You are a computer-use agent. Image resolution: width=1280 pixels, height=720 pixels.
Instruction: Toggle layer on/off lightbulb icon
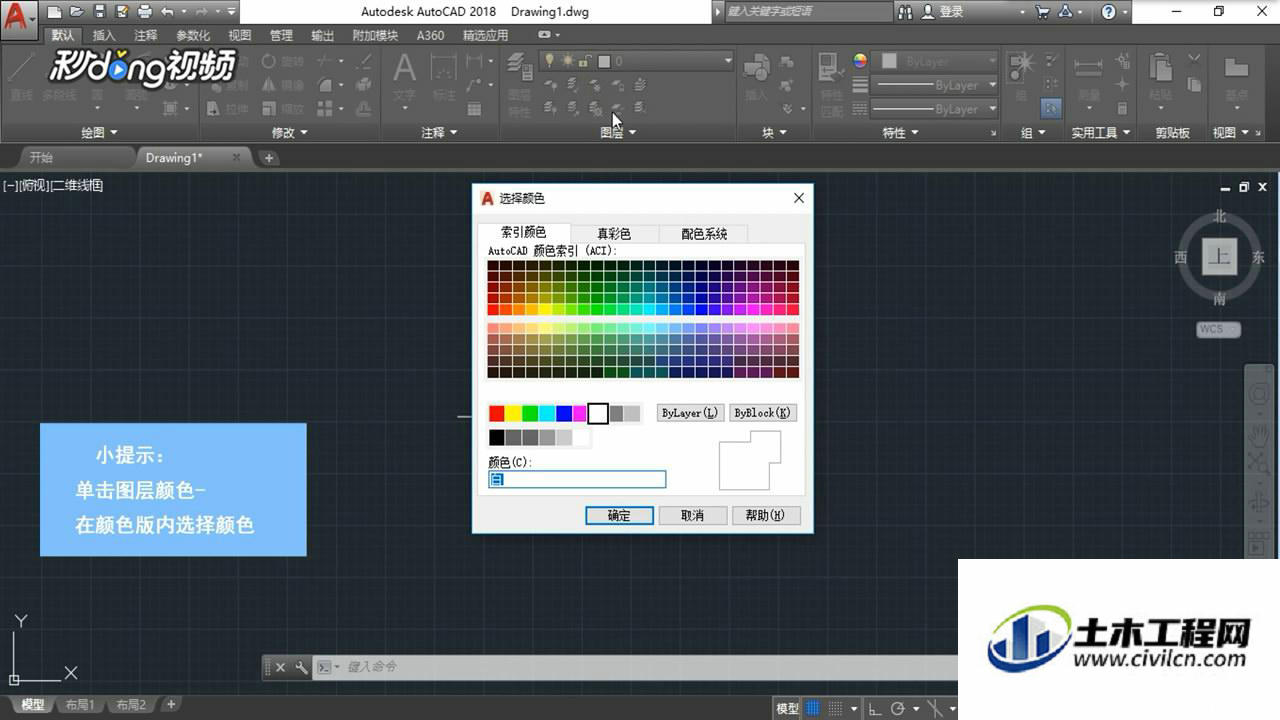[549, 61]
